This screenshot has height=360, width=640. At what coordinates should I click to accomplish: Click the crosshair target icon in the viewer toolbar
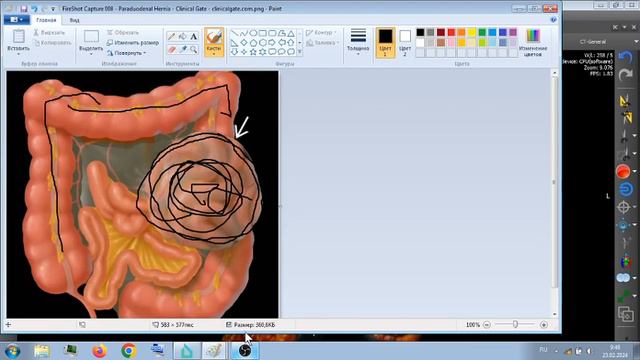(624, 208)
